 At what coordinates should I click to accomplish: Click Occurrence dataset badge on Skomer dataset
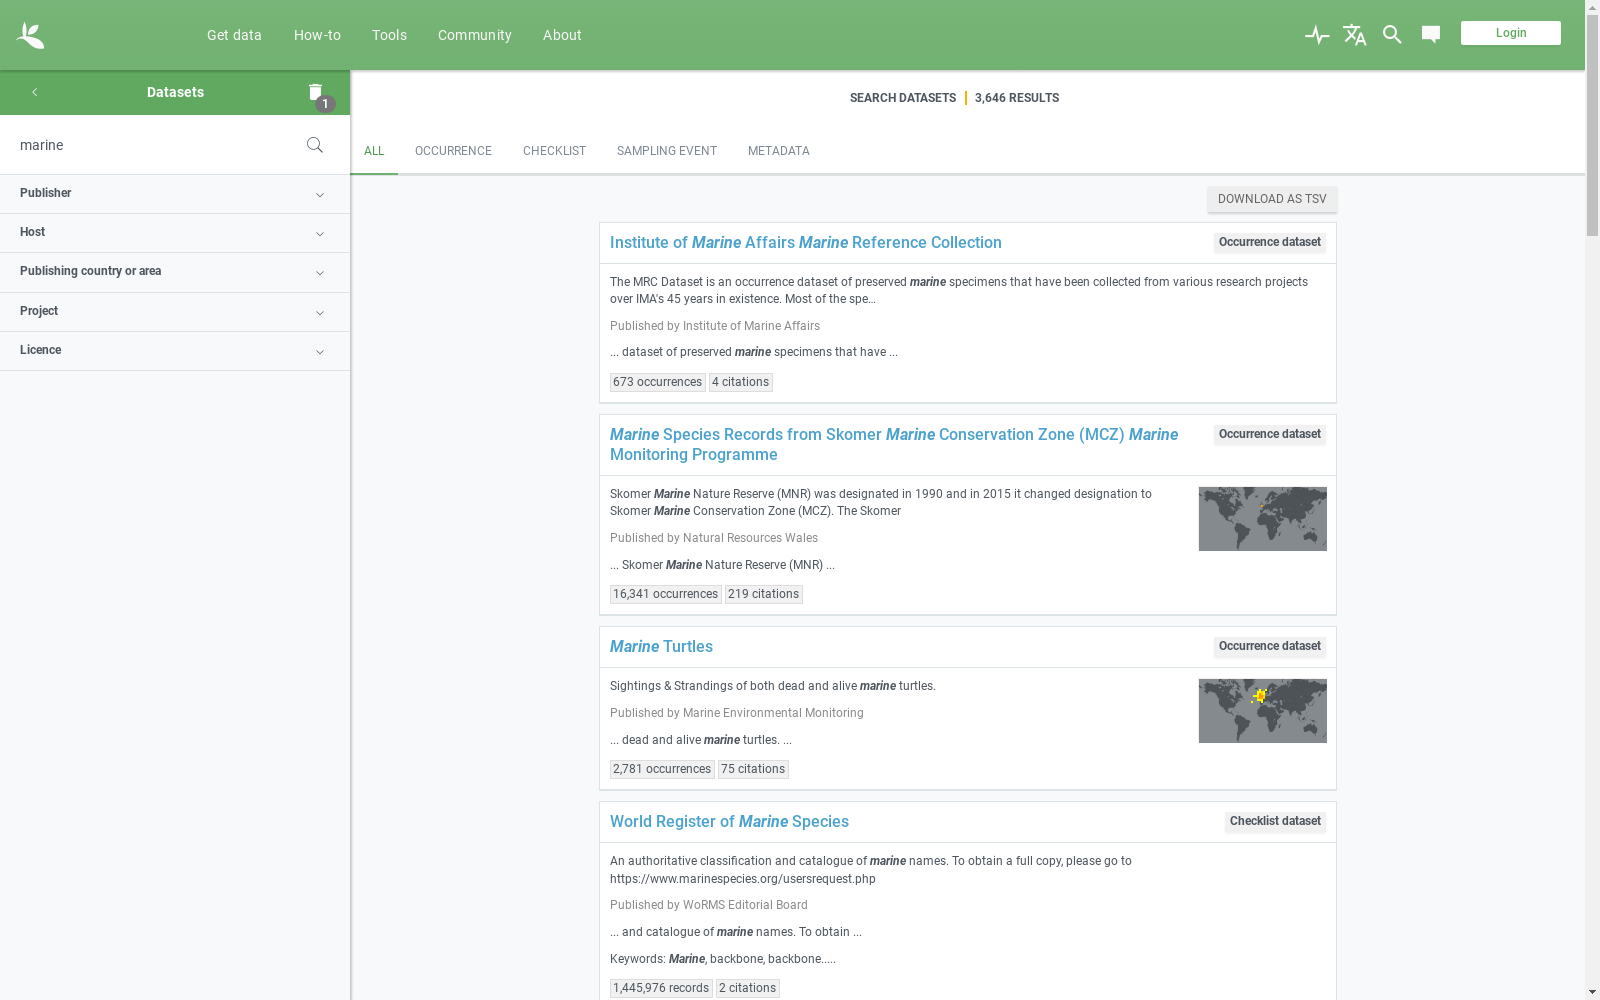1270,435
